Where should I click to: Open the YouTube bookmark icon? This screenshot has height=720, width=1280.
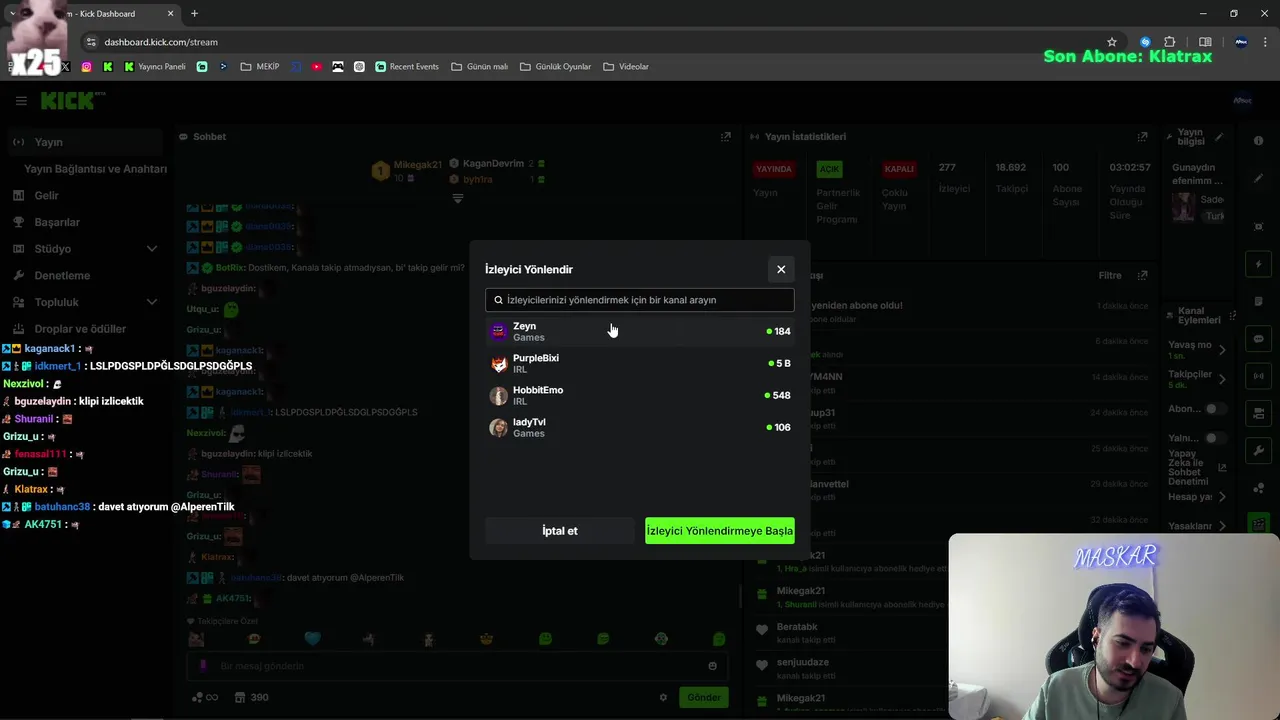[x=317, y=67]
